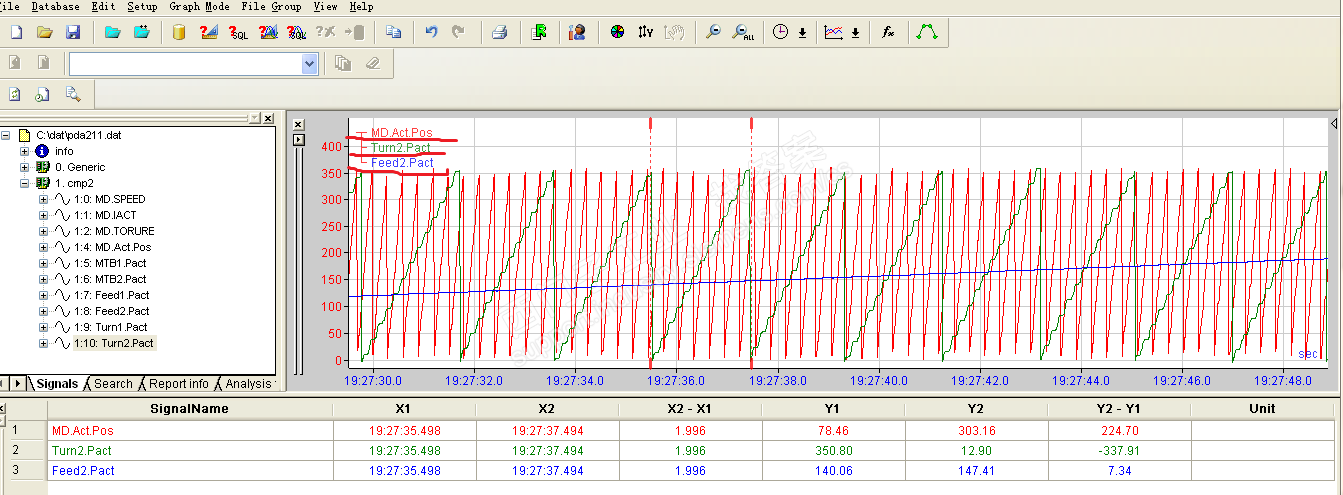Click the new document toolbar icon
This screenshot has width=1343, height=495.
click(16, 32)
